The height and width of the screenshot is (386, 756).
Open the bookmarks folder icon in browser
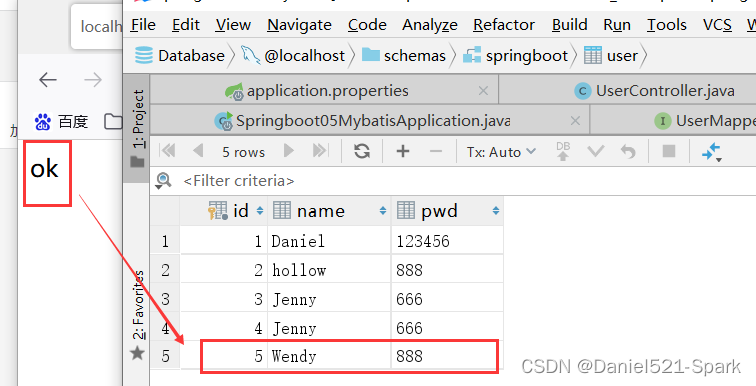[114, 121]
